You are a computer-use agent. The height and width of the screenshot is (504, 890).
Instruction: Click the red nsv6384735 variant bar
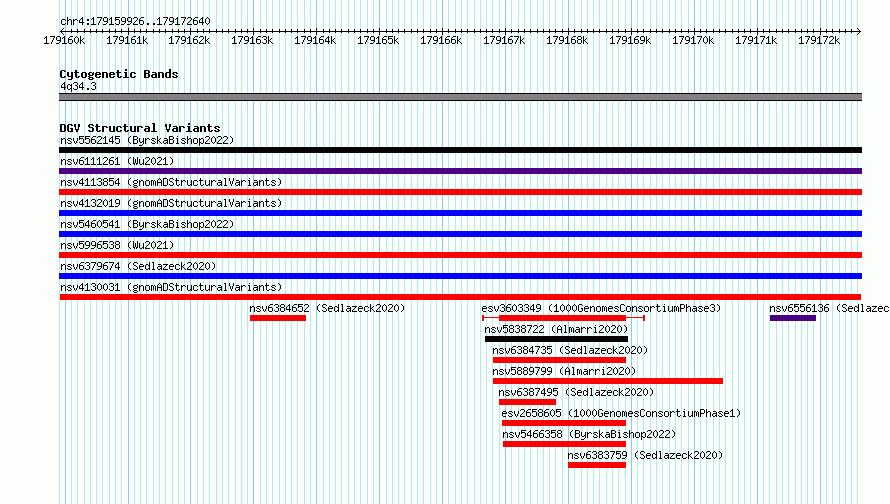tap(559, 360)
